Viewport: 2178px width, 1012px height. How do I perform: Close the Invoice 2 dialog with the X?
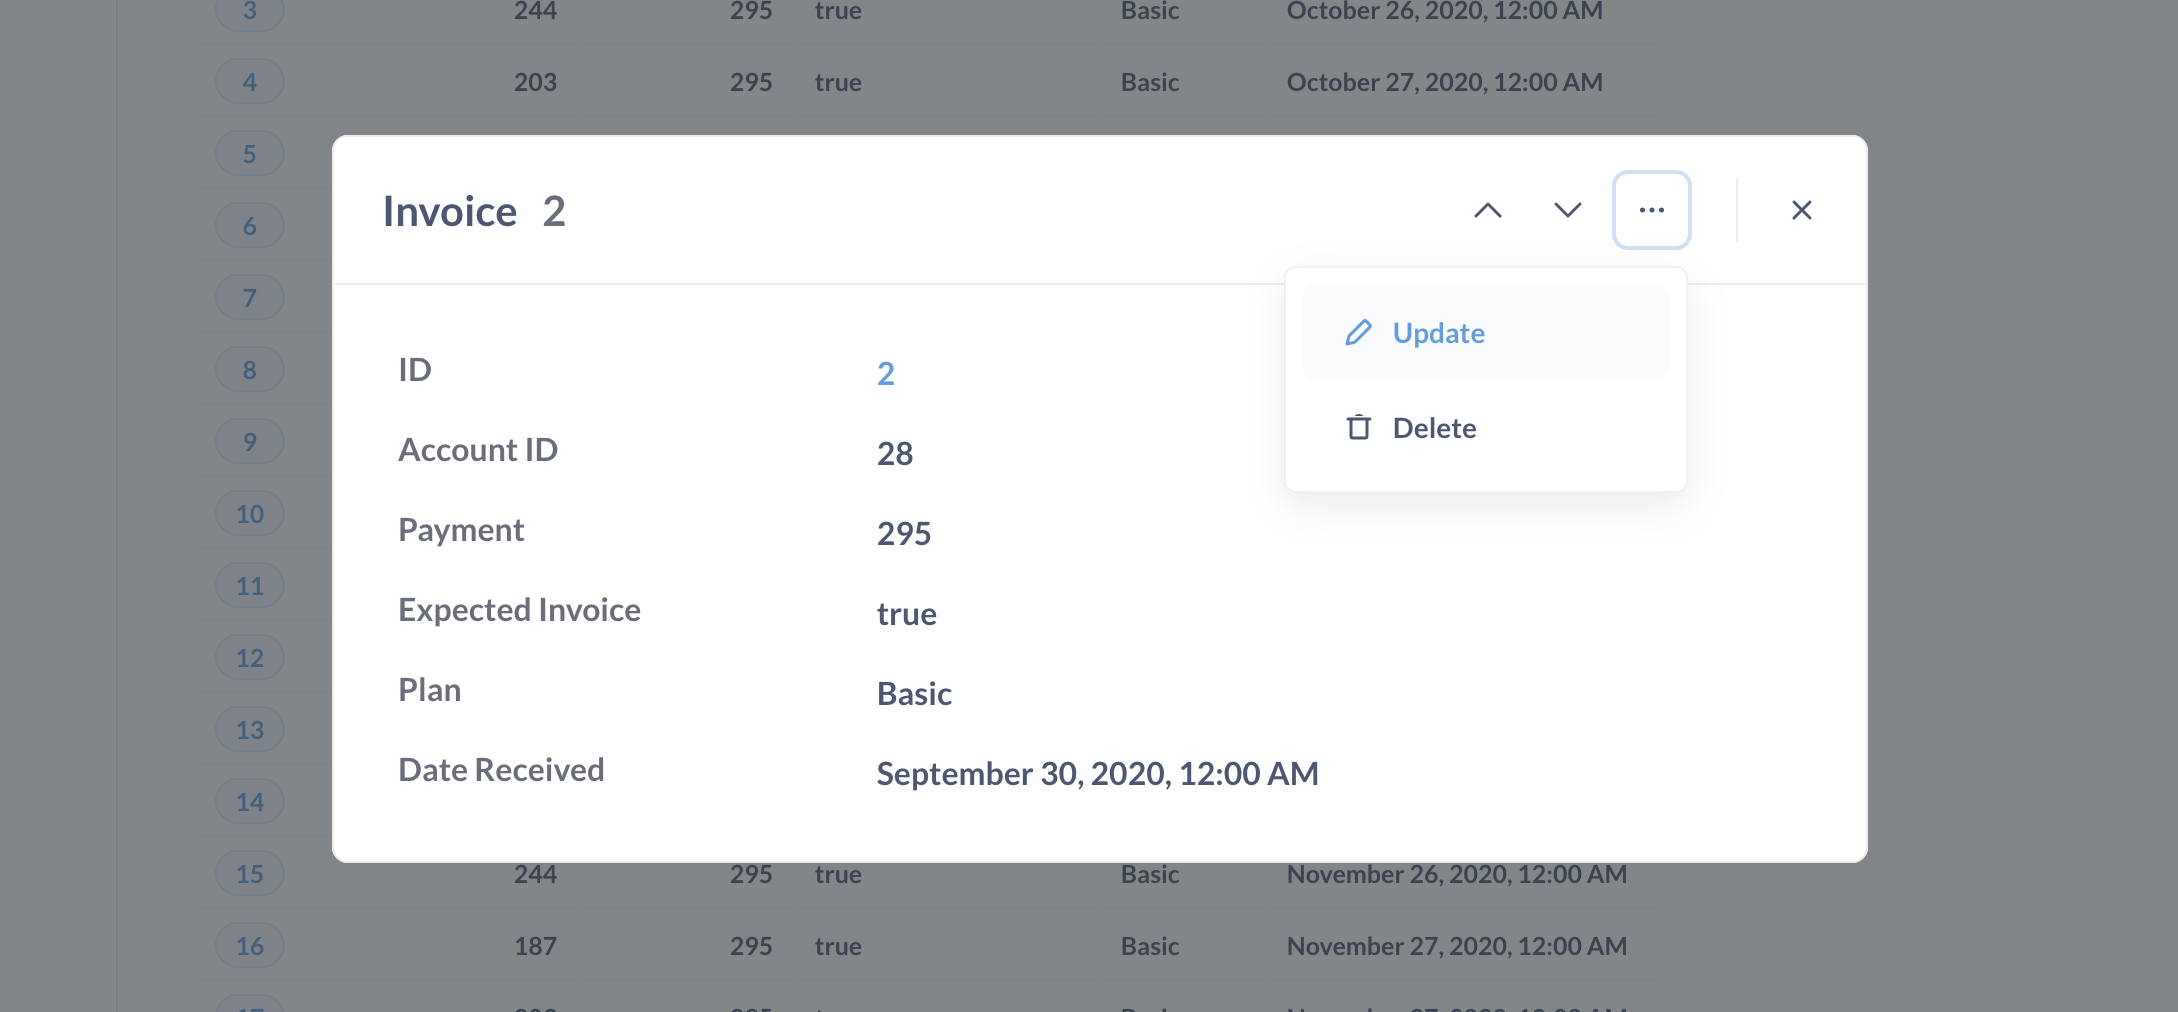(1801, 210)
